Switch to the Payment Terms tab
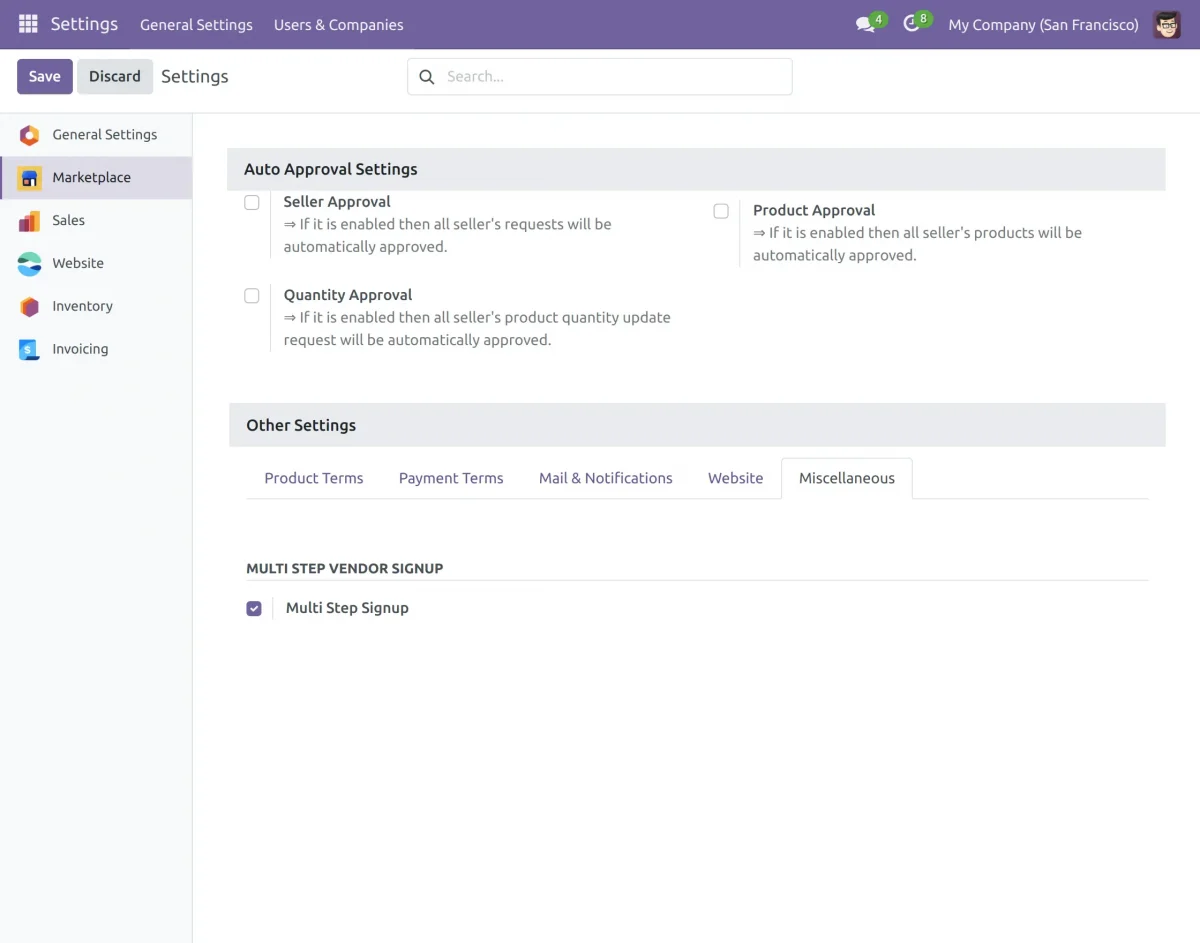 click(x=451, y=478)
